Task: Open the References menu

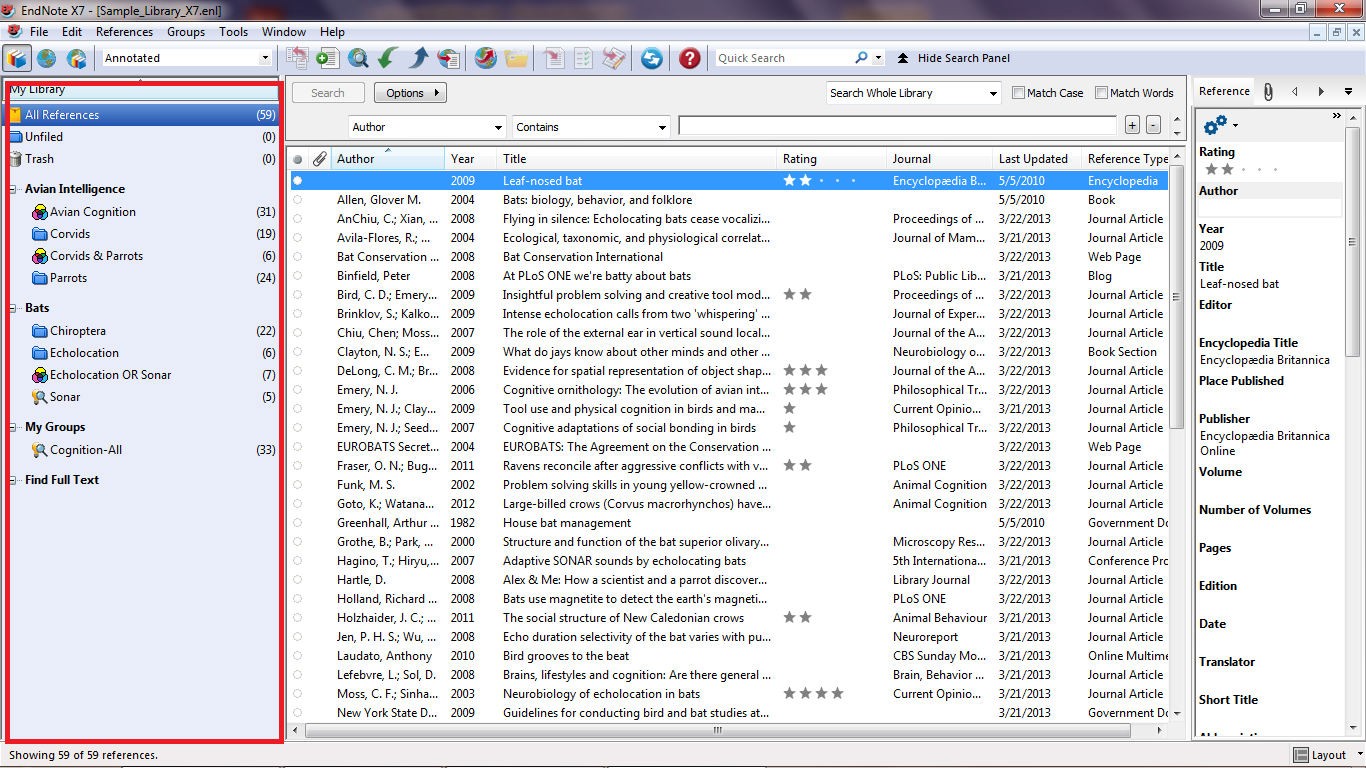Action: click(124, 32)
